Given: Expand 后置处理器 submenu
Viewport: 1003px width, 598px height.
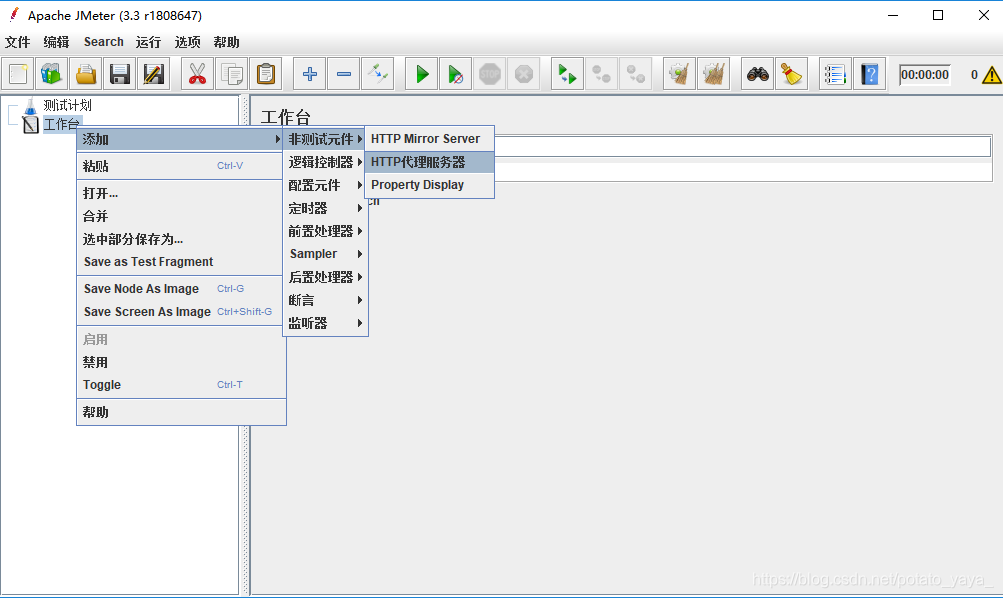Looking at the screenshot, I should coord(325,277).
